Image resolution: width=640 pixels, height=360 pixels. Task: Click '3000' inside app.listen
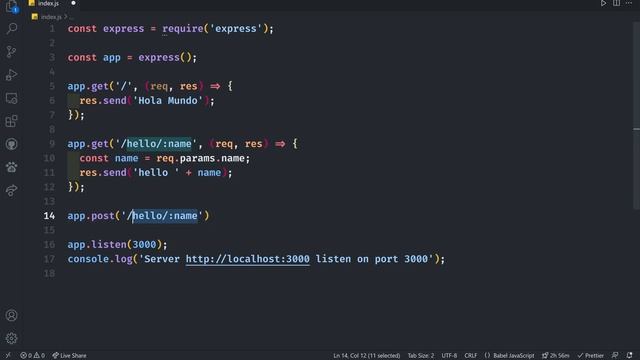144,244
